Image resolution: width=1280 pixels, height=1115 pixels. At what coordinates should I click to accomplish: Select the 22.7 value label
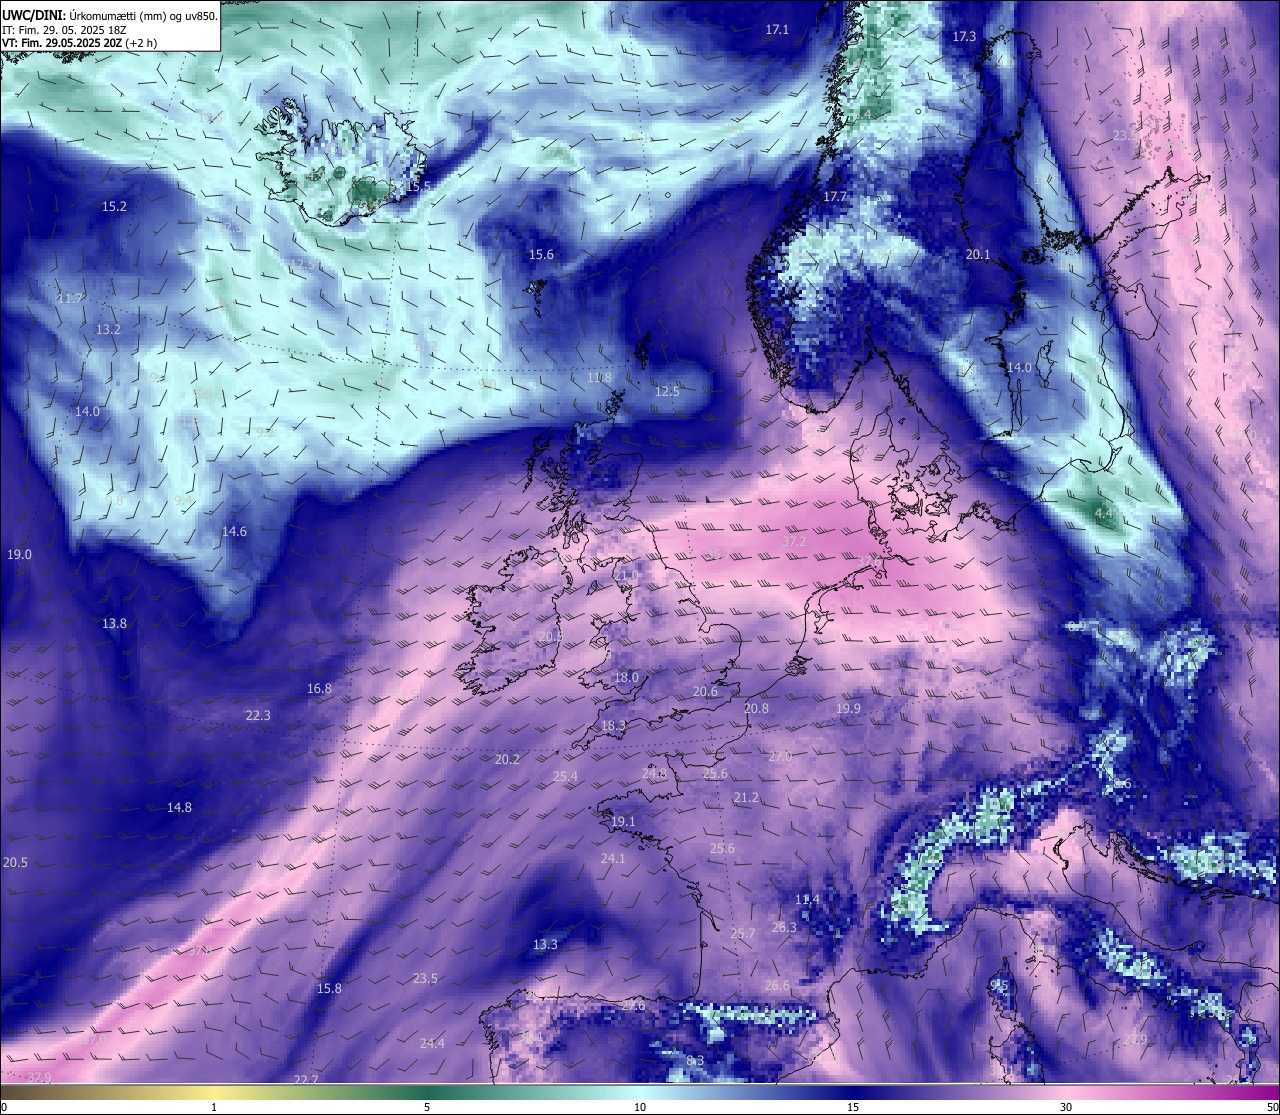click(306, 1080)
